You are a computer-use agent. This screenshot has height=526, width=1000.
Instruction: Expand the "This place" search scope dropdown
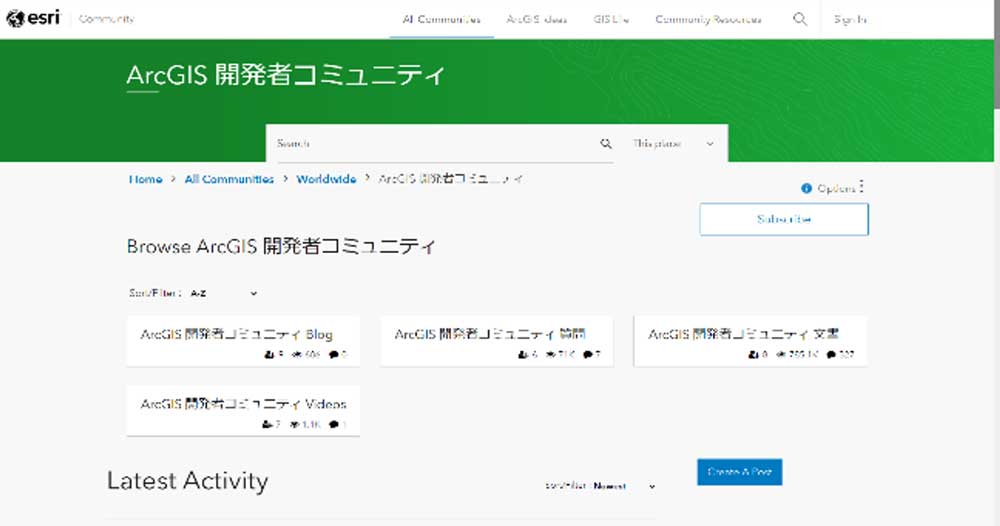pyautogui.click(x=675, y=144)
